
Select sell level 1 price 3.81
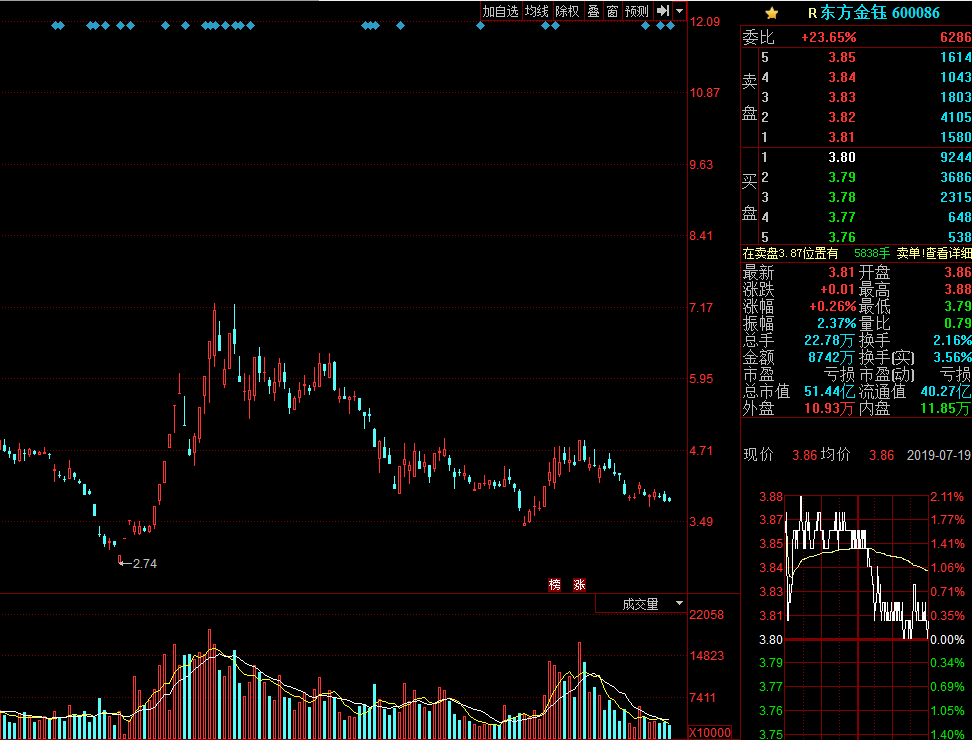[x=842, y=137]
